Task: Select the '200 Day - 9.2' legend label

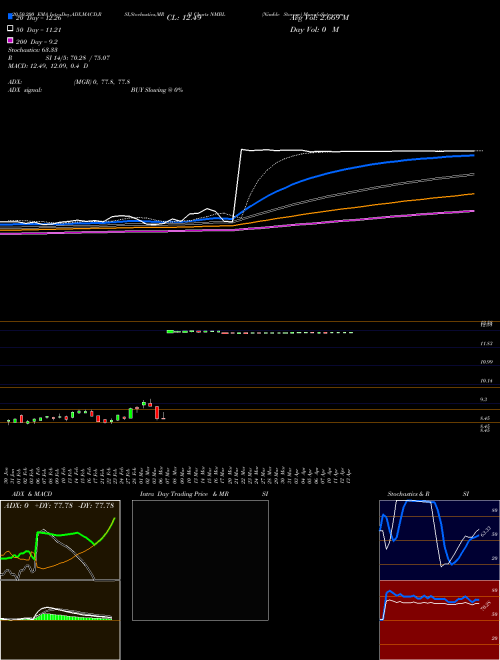Action: click(x=37, y=42)
